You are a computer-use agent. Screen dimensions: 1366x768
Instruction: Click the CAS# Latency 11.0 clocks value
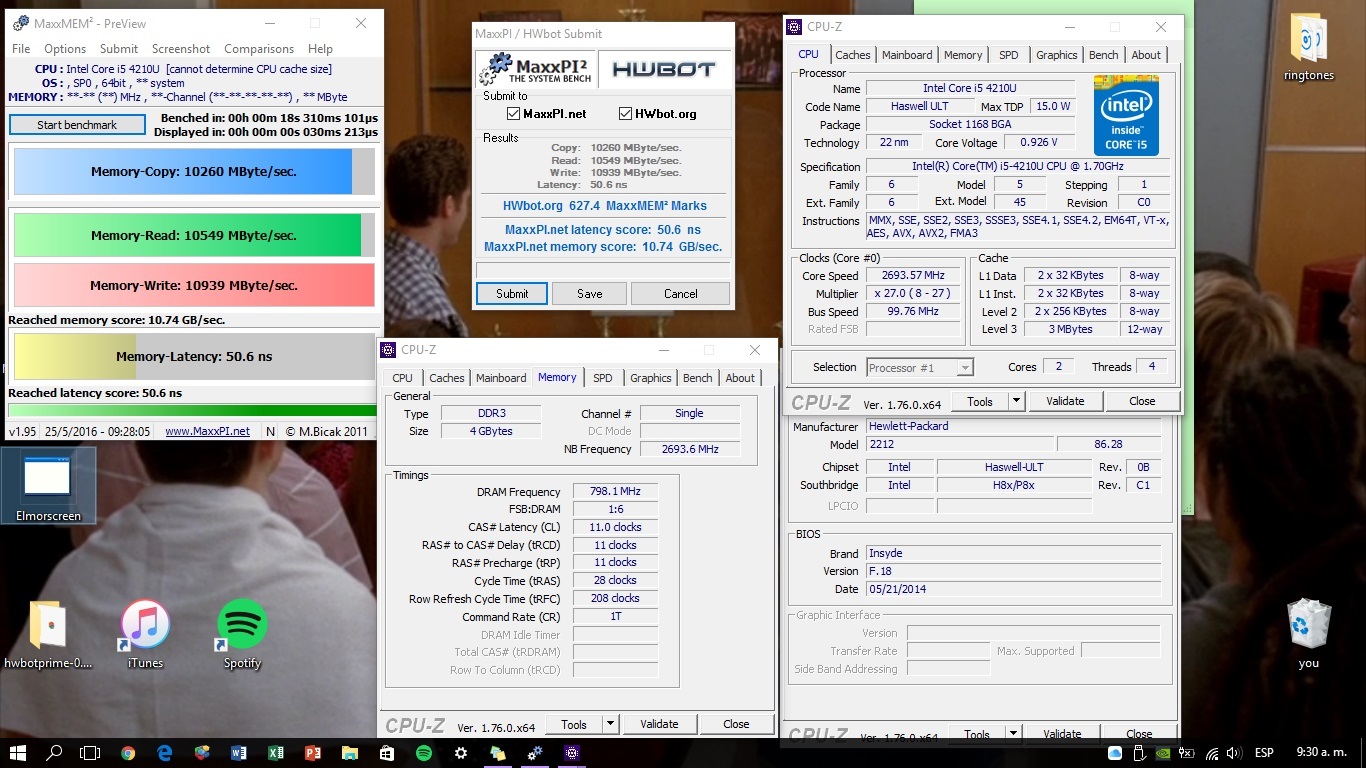pyautogui.click(x=615, y=527)
